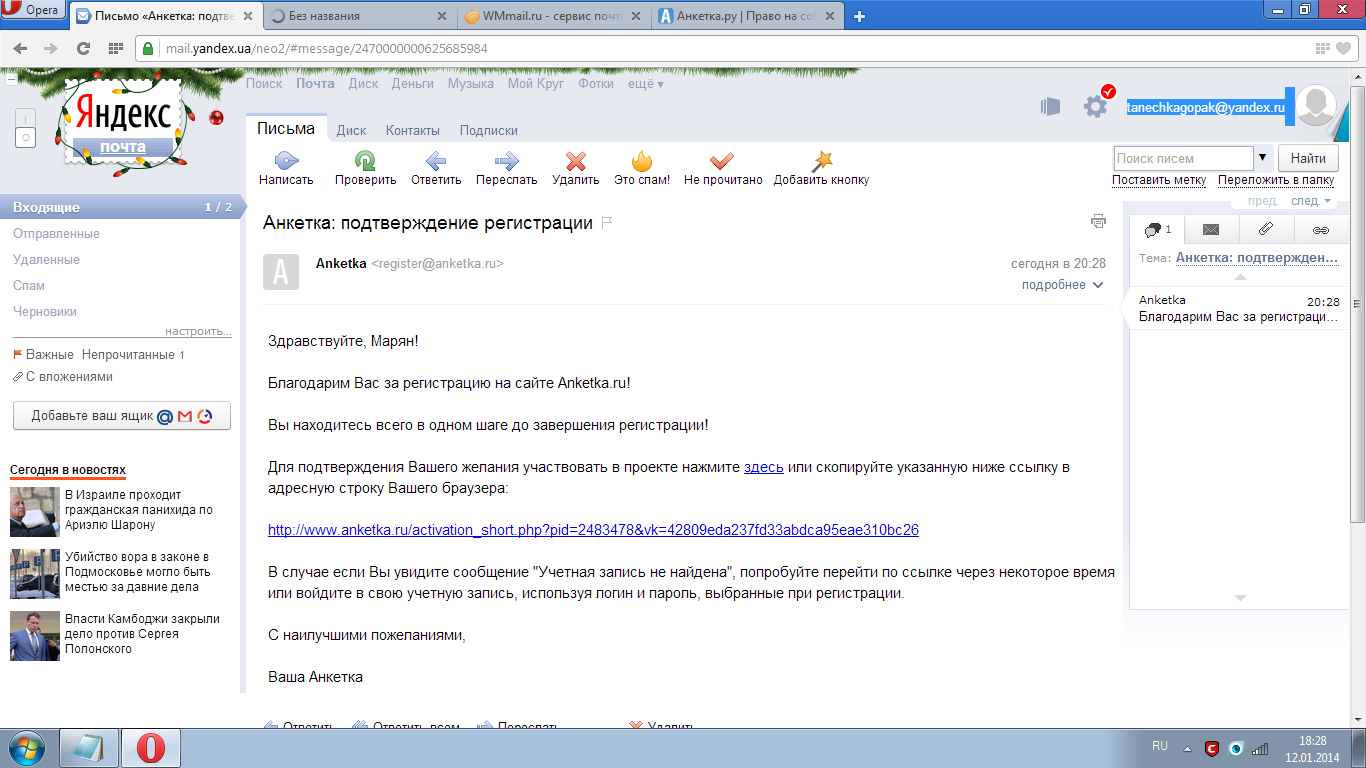Open Отправленные folder

[56, 233]
